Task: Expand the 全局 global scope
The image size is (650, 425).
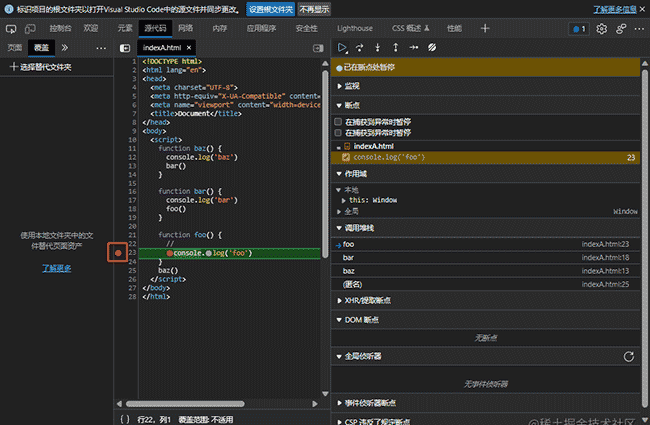Action: (x=339, y=211)
